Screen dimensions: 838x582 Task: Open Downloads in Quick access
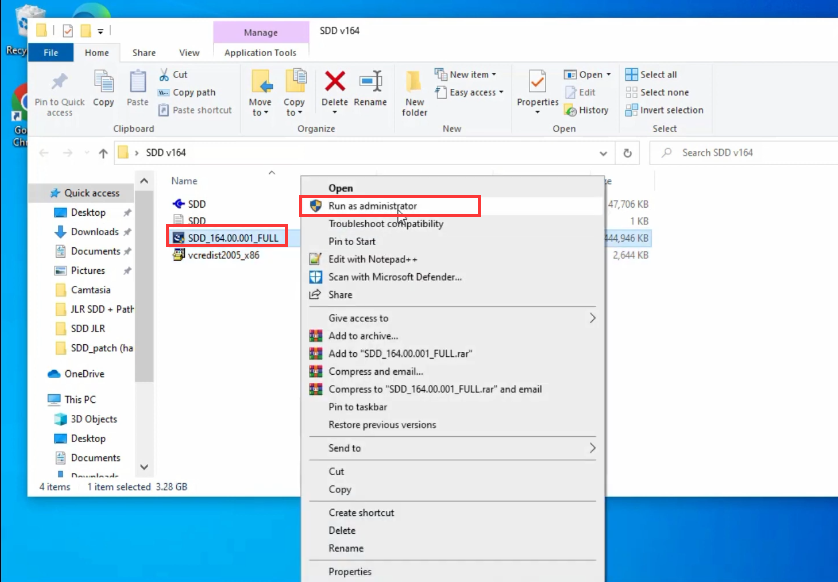95,231
